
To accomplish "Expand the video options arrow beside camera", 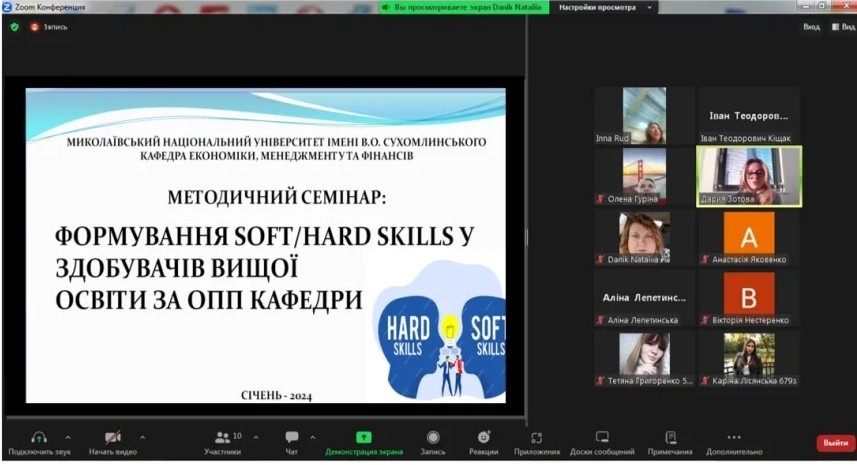I will [x=142, y=437].
